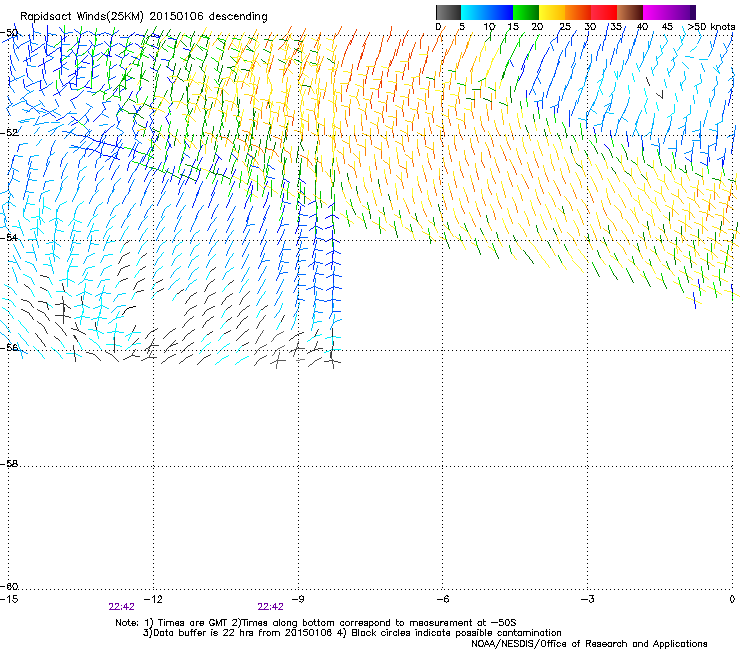740x650 pixels.
Task: Click the '0' longitude axis label
Action: tap(732, 599)
